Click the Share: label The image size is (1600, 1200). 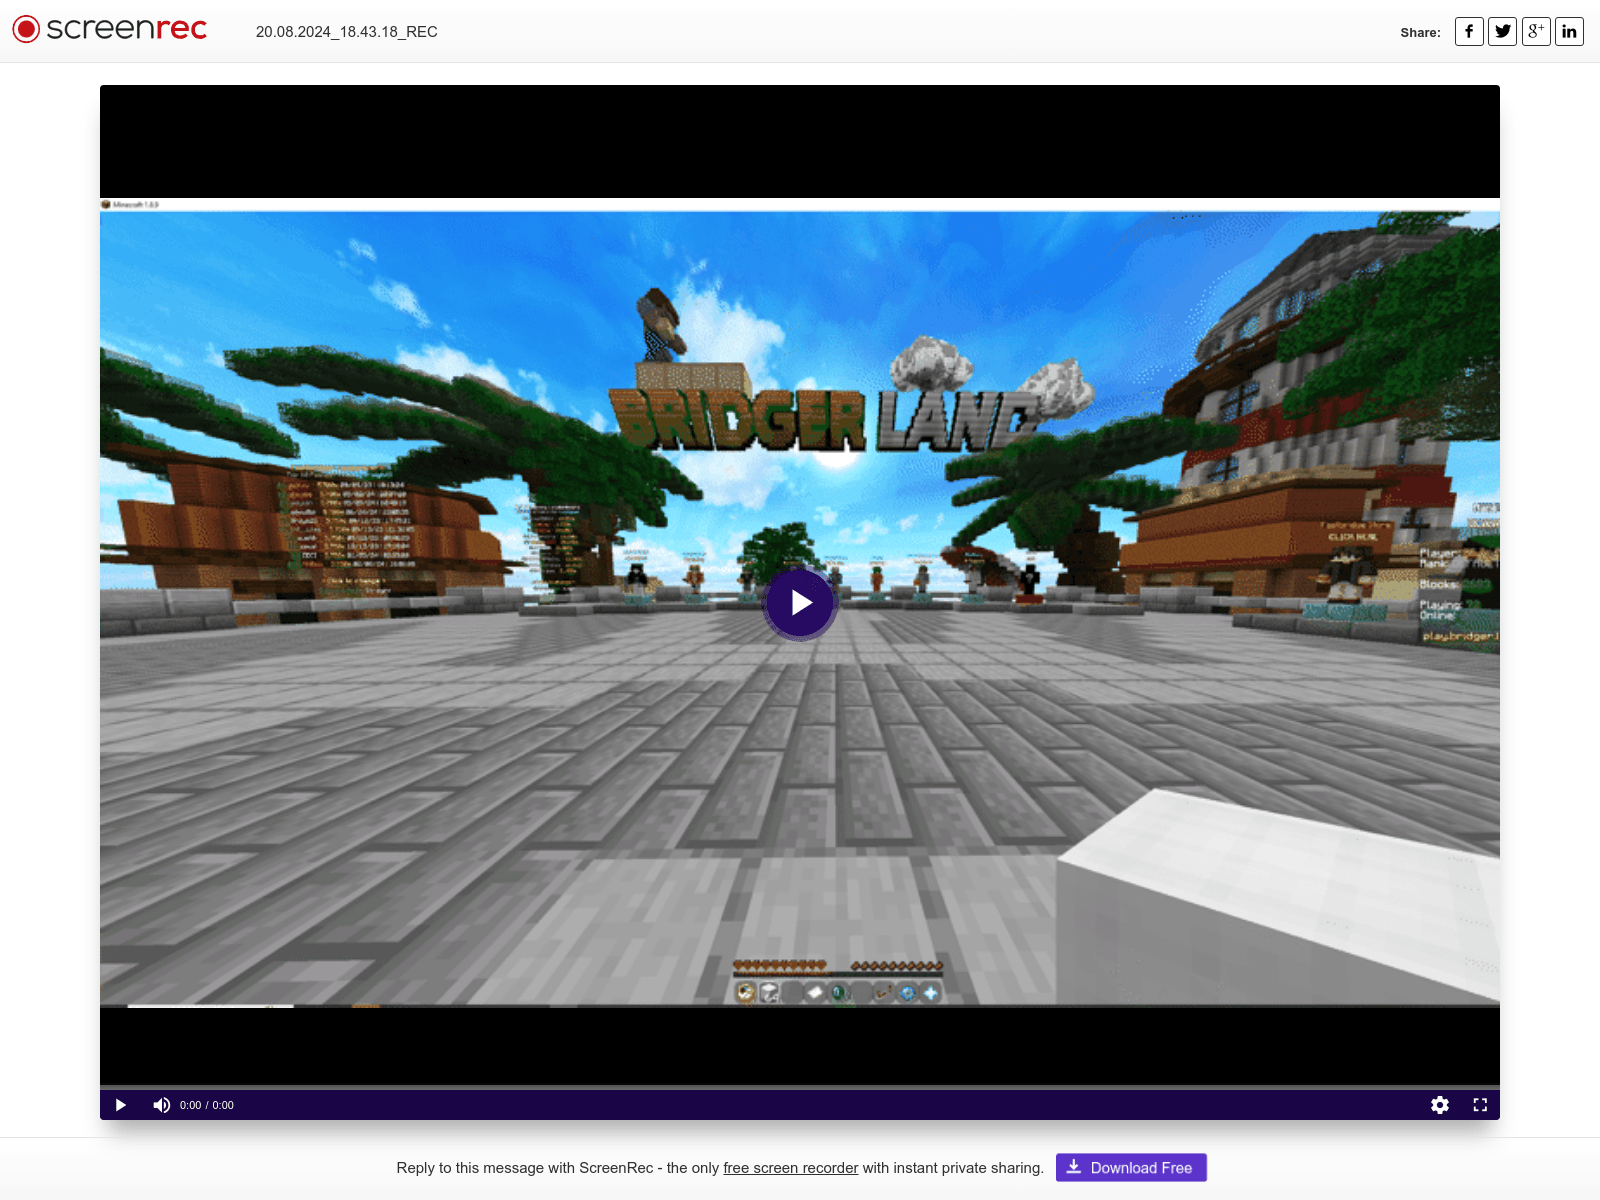coord(1420,33)
